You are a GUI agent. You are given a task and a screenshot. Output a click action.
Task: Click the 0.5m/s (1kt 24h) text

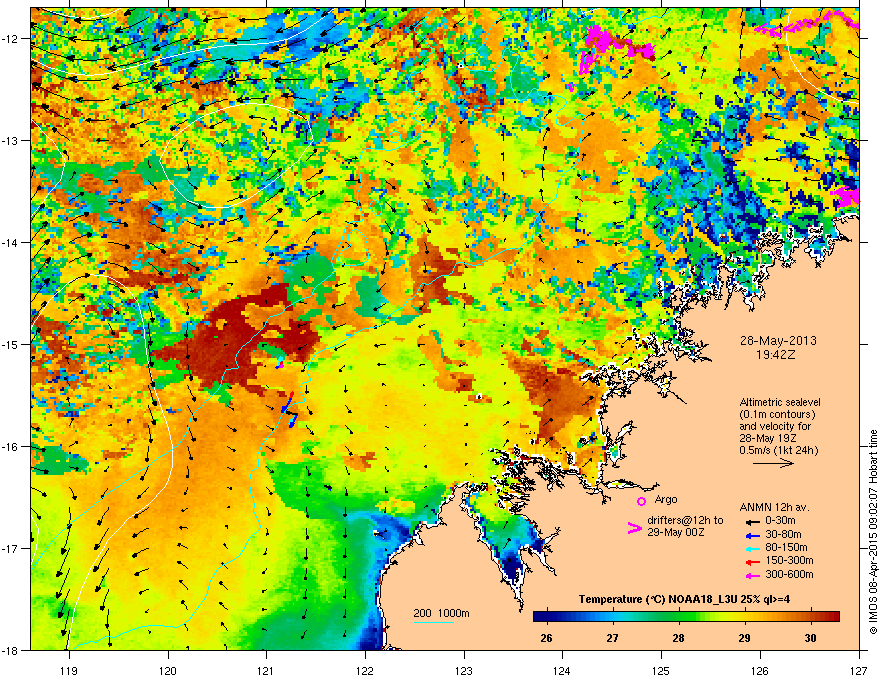[778, 450]
